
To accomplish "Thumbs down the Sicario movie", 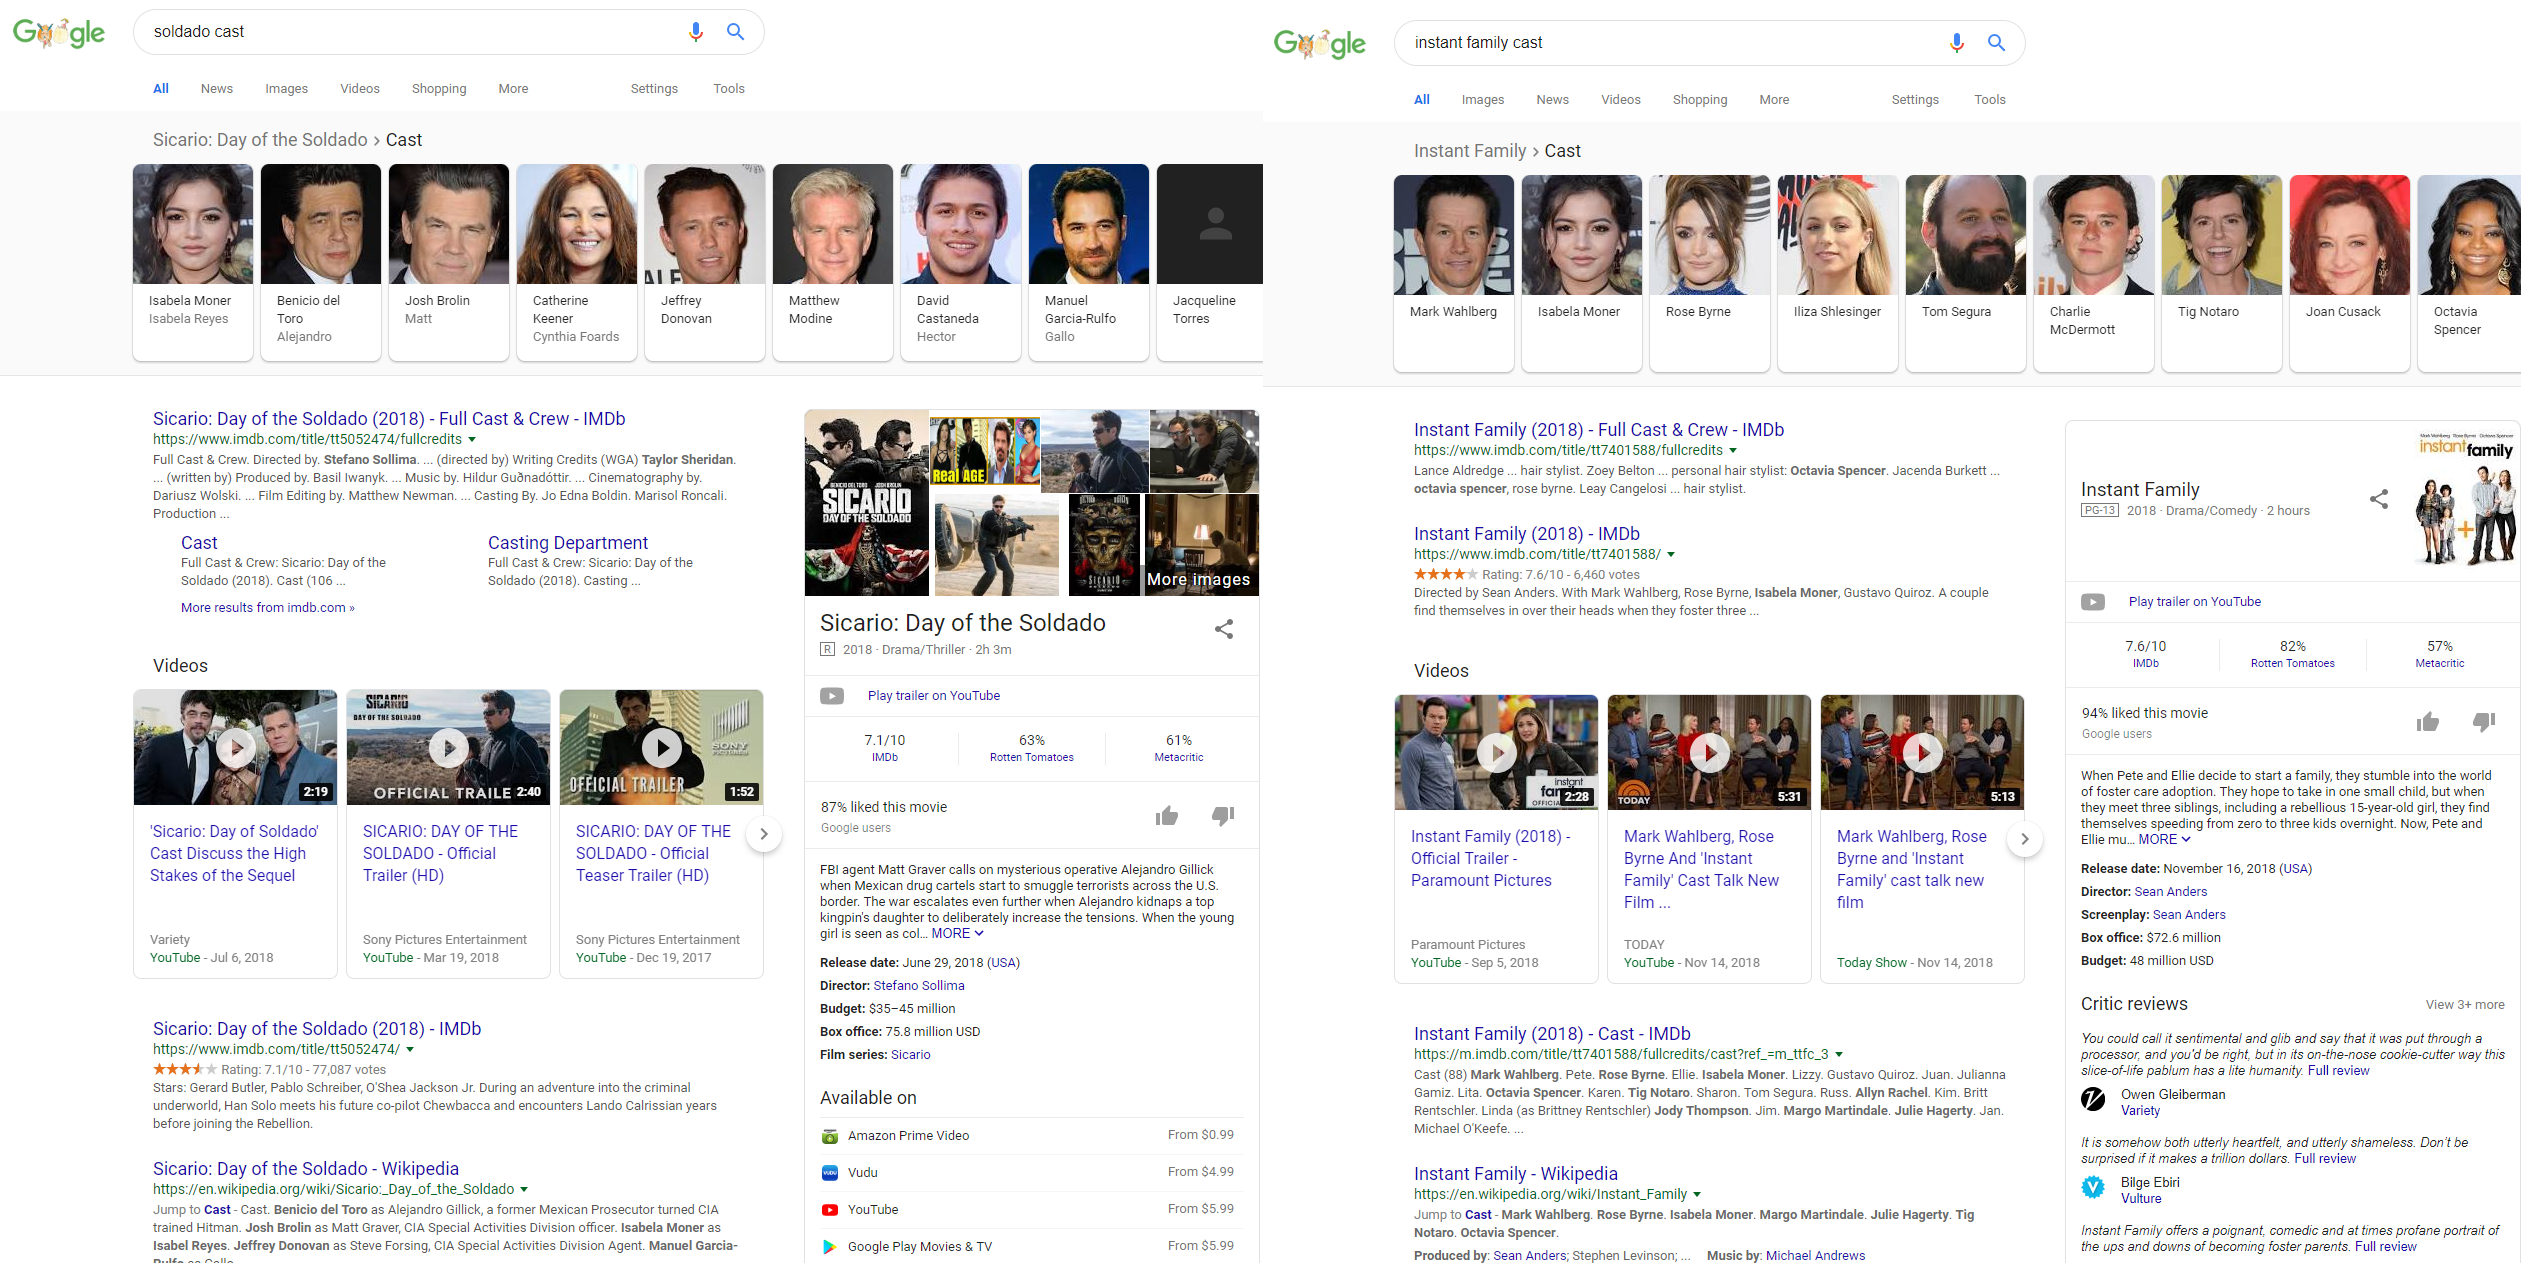I will click(1223, 816).
